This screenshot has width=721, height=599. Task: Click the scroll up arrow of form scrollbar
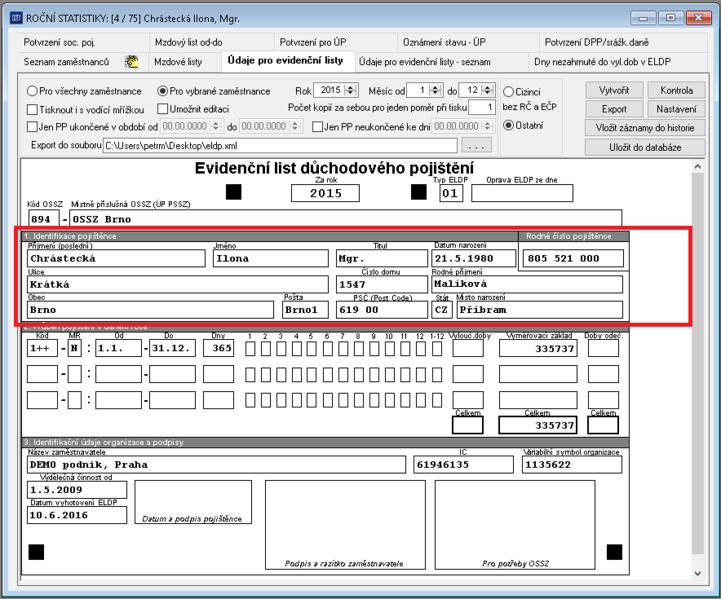coord(698,166)
